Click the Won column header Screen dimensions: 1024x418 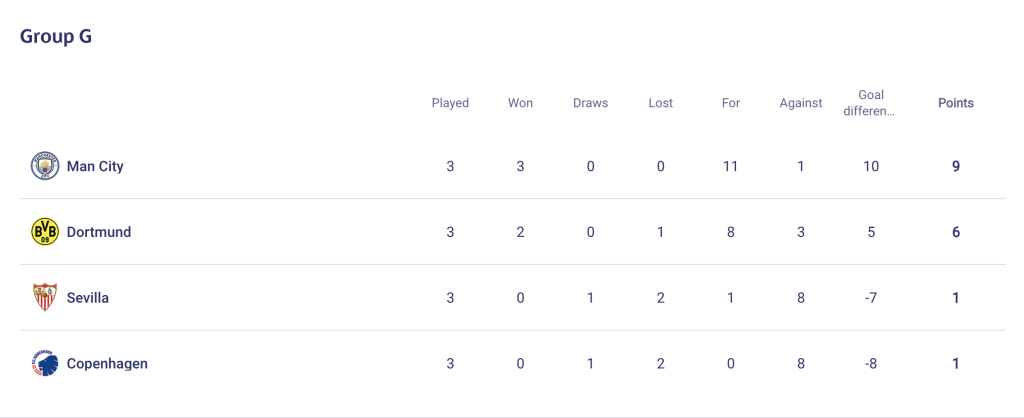[x=520, y=103]
